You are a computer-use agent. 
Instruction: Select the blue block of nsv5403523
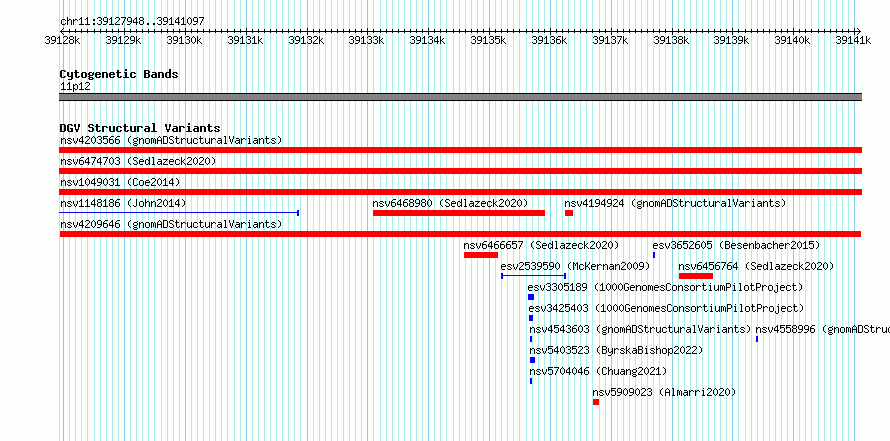(x=532, y=360)
